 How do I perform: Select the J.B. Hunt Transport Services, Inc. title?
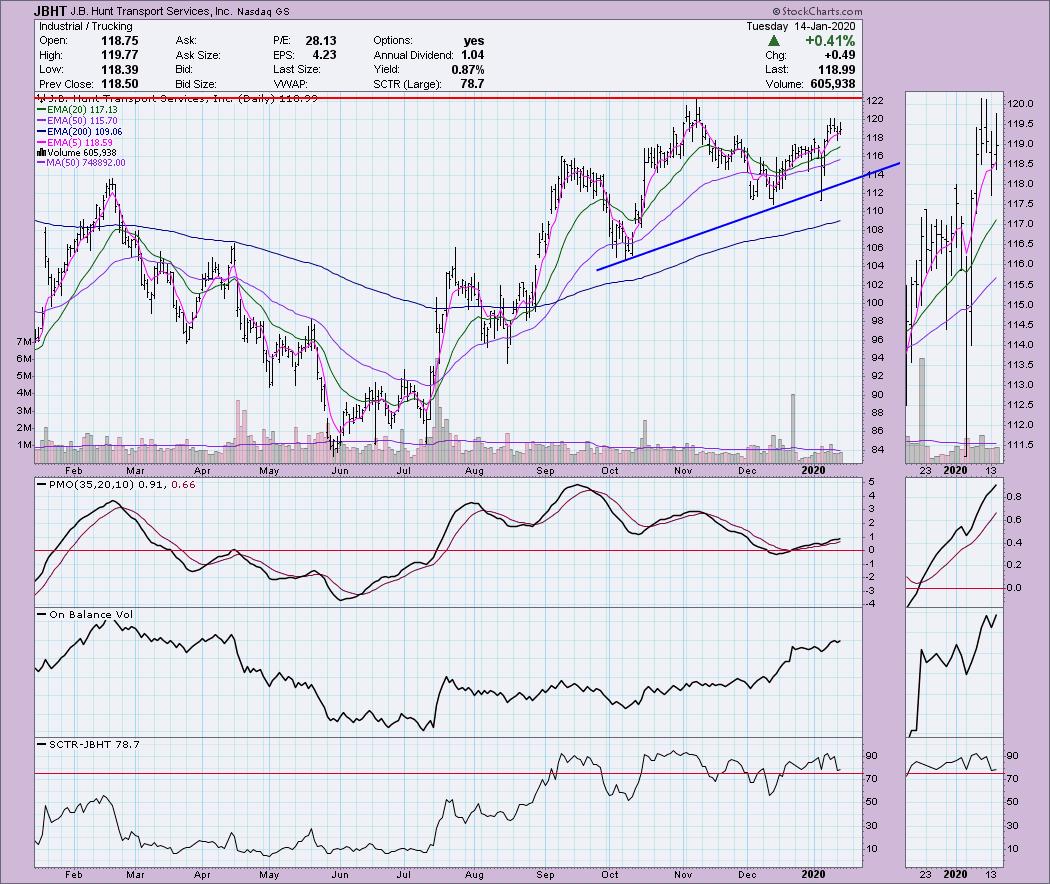click(x=151, y=11)
